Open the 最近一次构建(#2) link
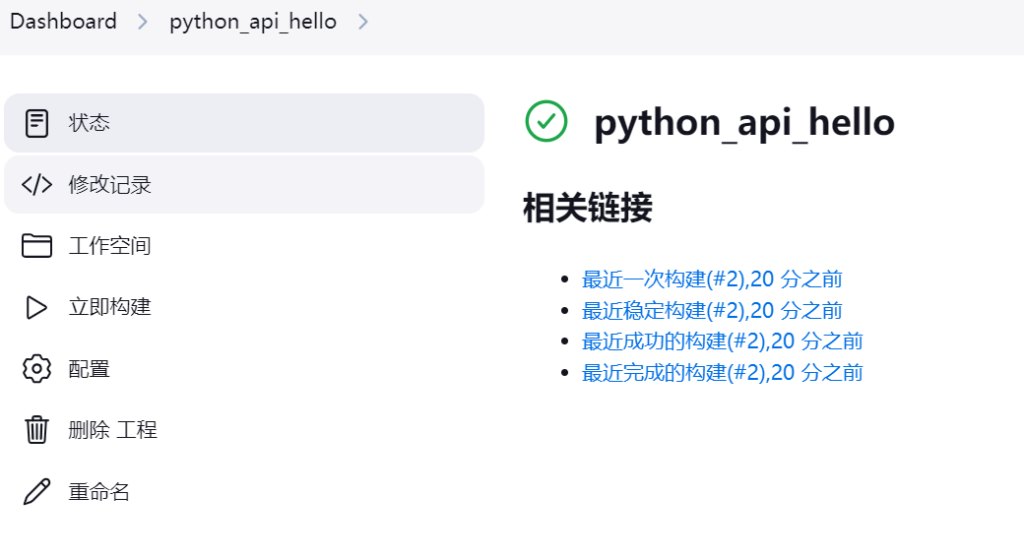 712,279
